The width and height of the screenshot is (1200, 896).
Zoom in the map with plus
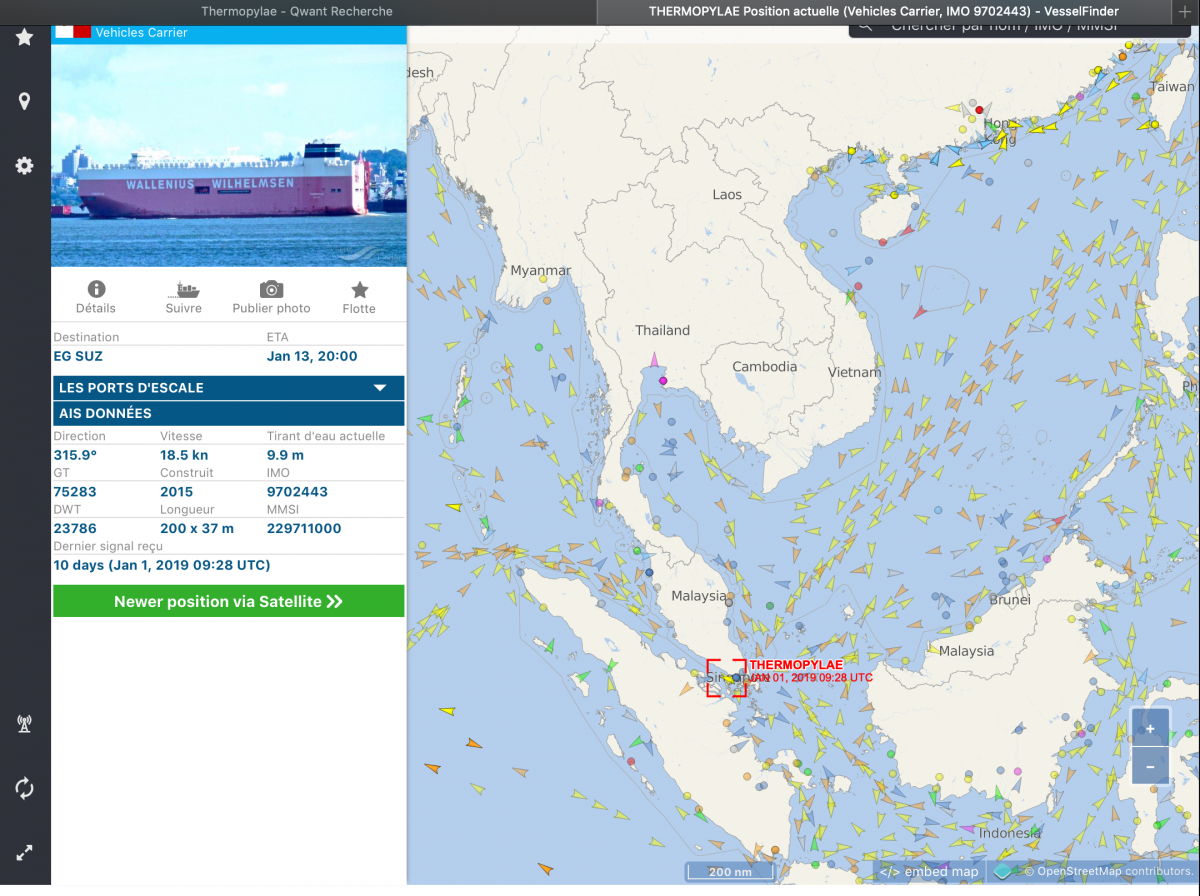pos(1150,729)
